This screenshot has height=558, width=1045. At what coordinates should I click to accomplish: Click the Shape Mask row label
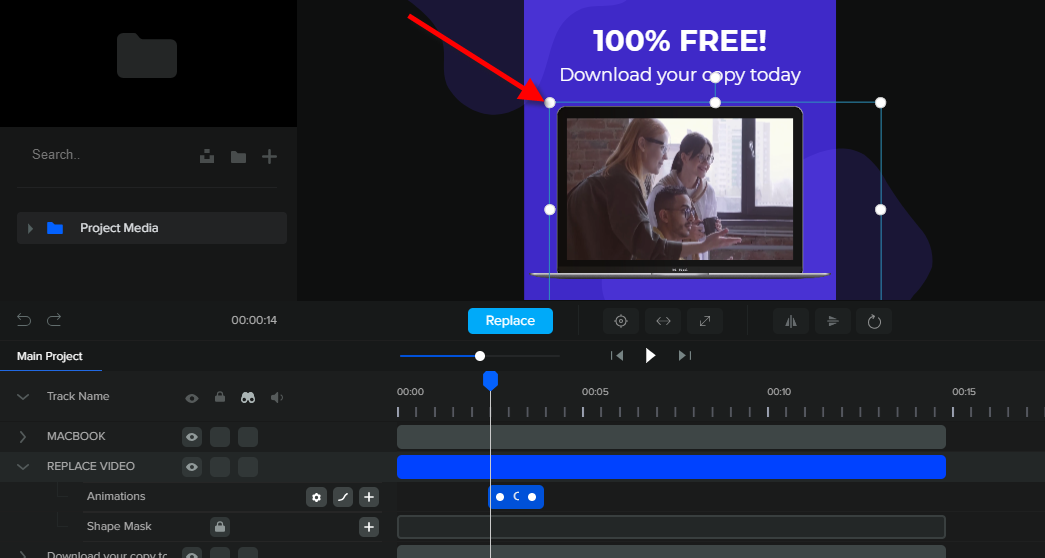coord(119,527)
